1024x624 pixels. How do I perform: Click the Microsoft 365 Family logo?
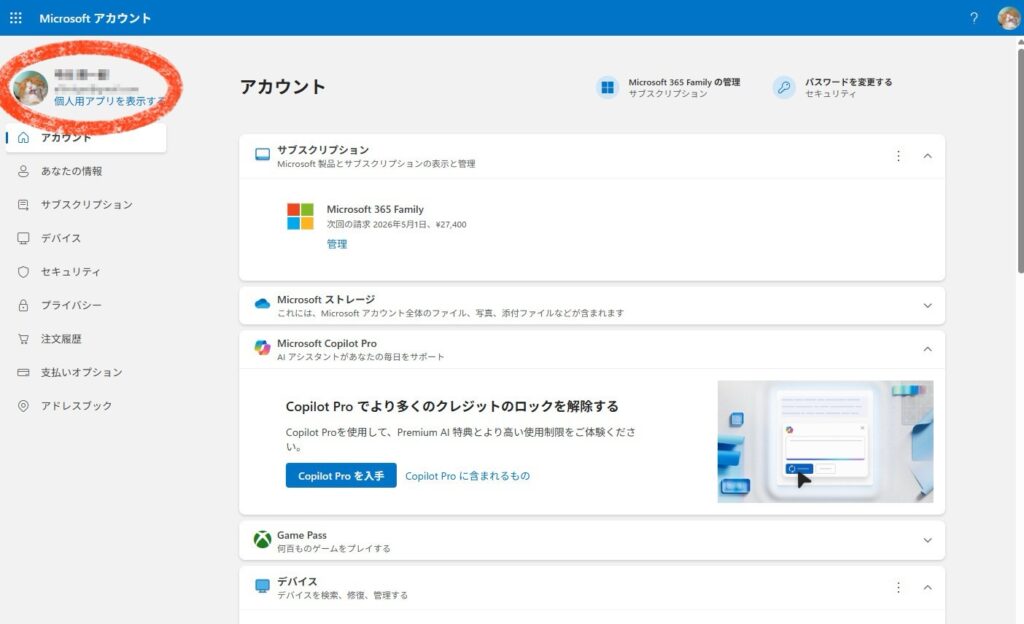coord(300,216)
